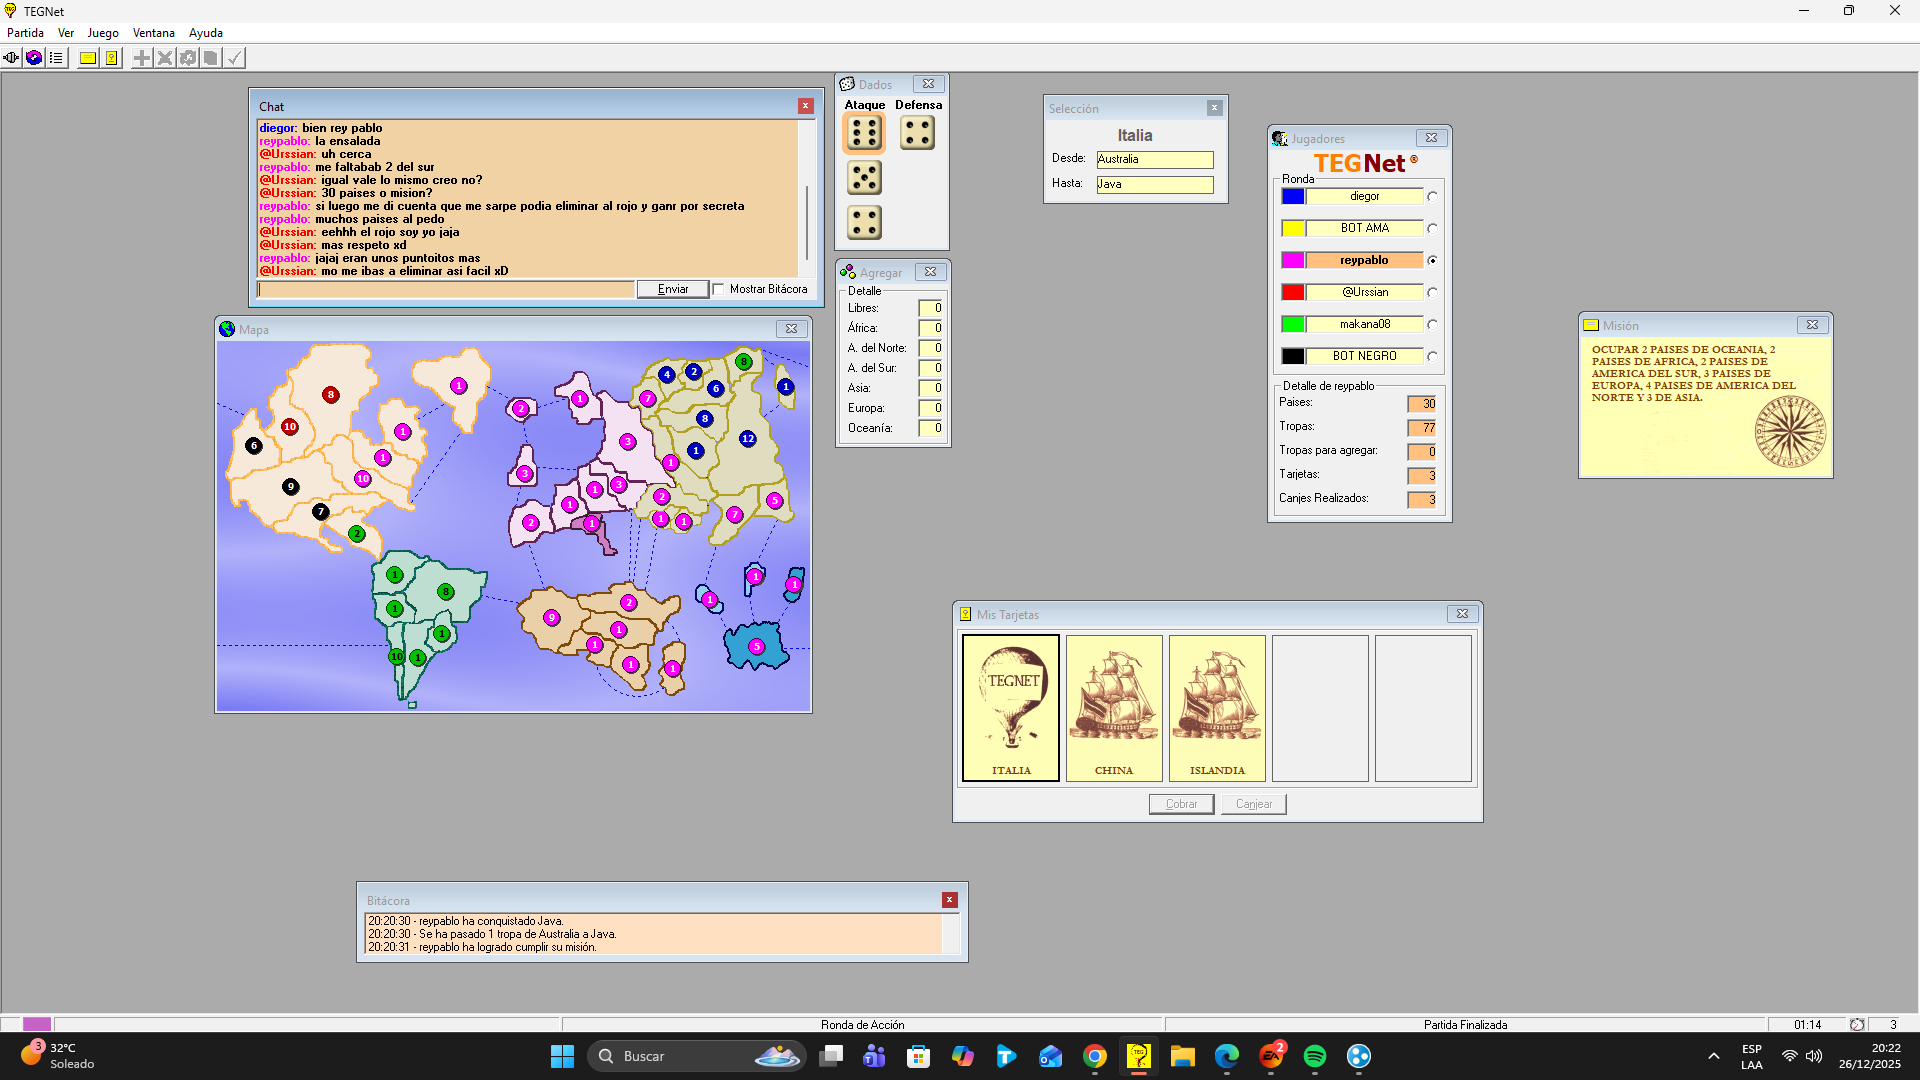Click the top attack die showing six

(864, 133)
